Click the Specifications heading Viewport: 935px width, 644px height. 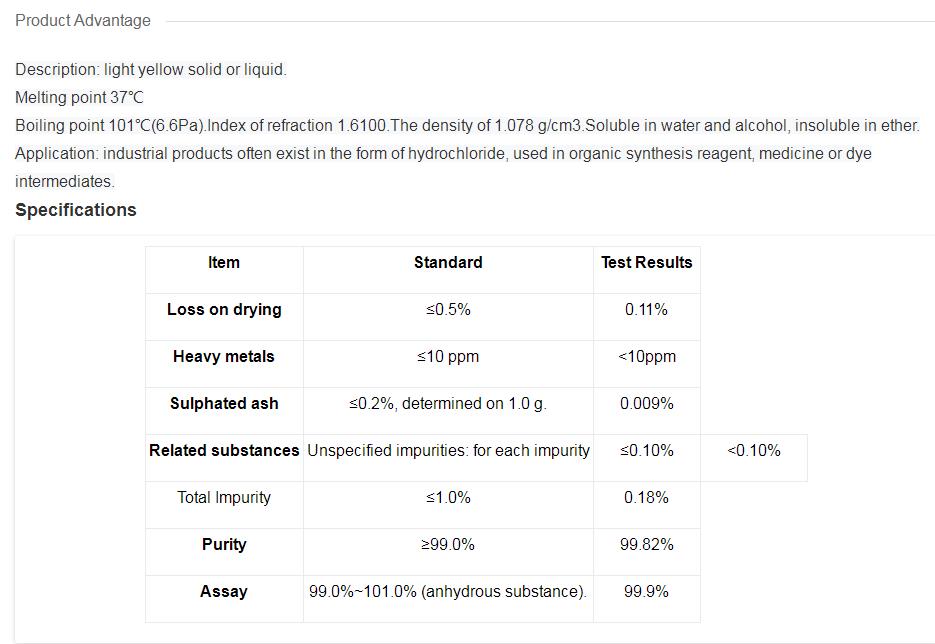pos(76,210)
